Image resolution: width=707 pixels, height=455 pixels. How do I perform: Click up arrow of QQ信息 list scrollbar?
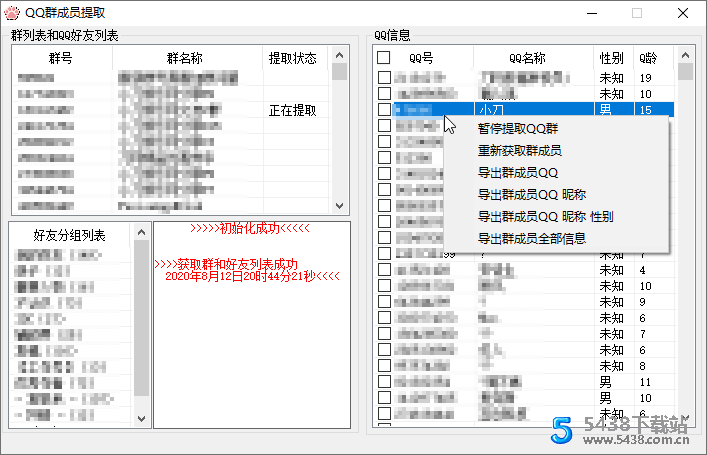[x=685, y=55]
